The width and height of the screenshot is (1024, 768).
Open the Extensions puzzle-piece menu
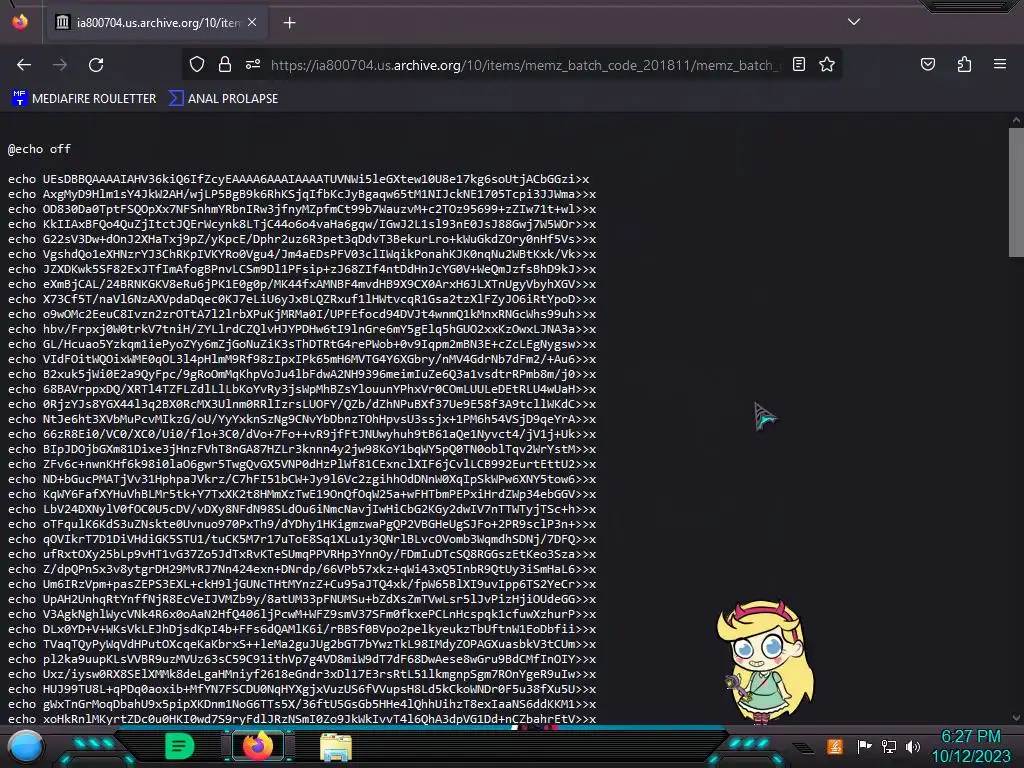[964, 64]
